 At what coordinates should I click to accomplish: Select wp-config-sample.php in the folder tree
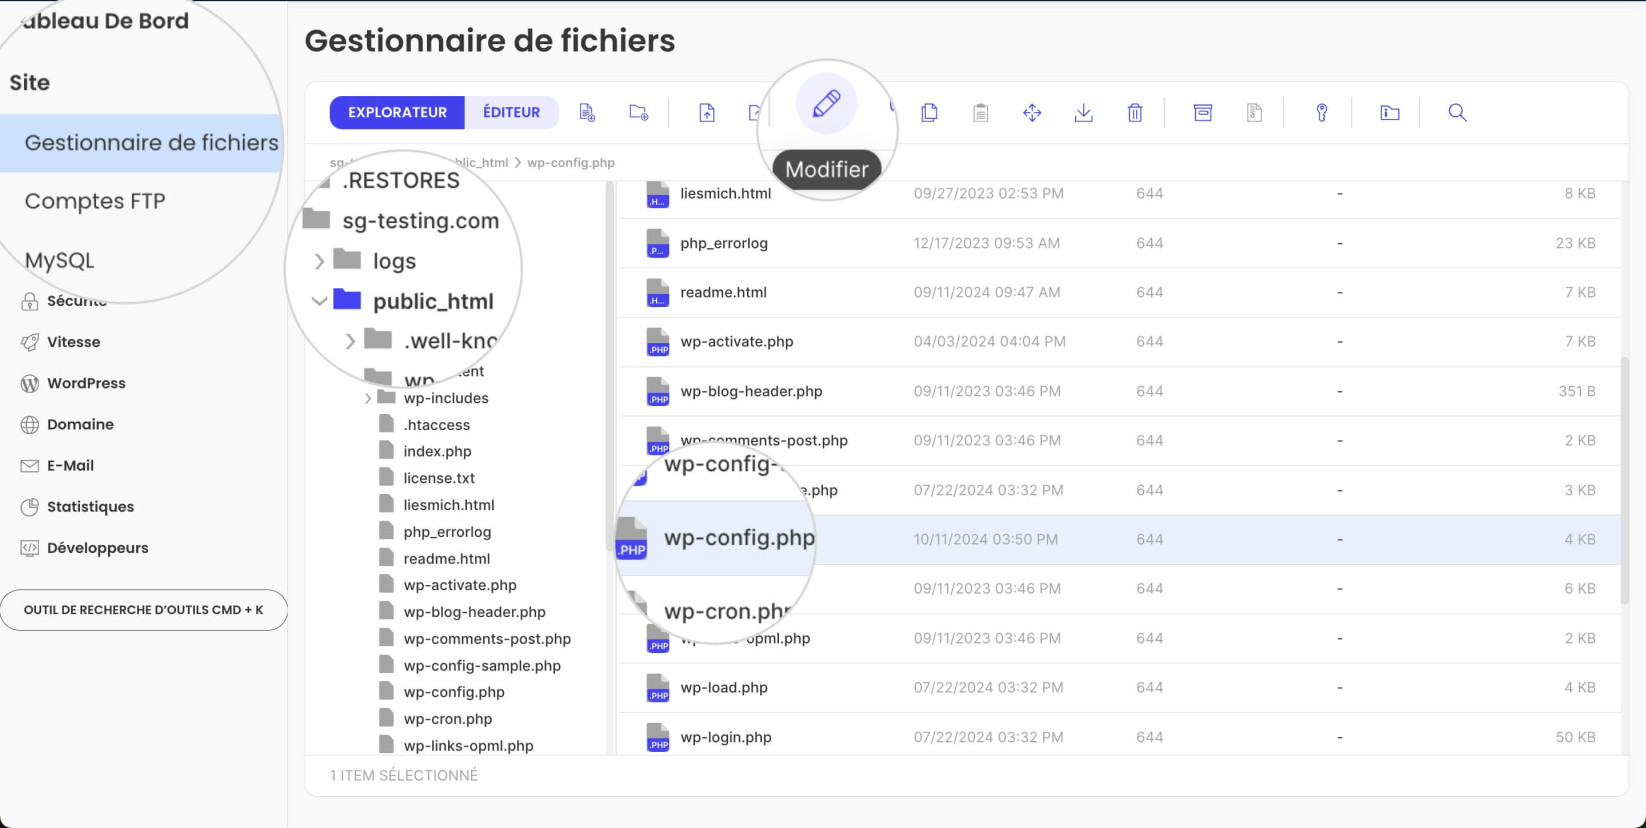[x=482, y=666]
